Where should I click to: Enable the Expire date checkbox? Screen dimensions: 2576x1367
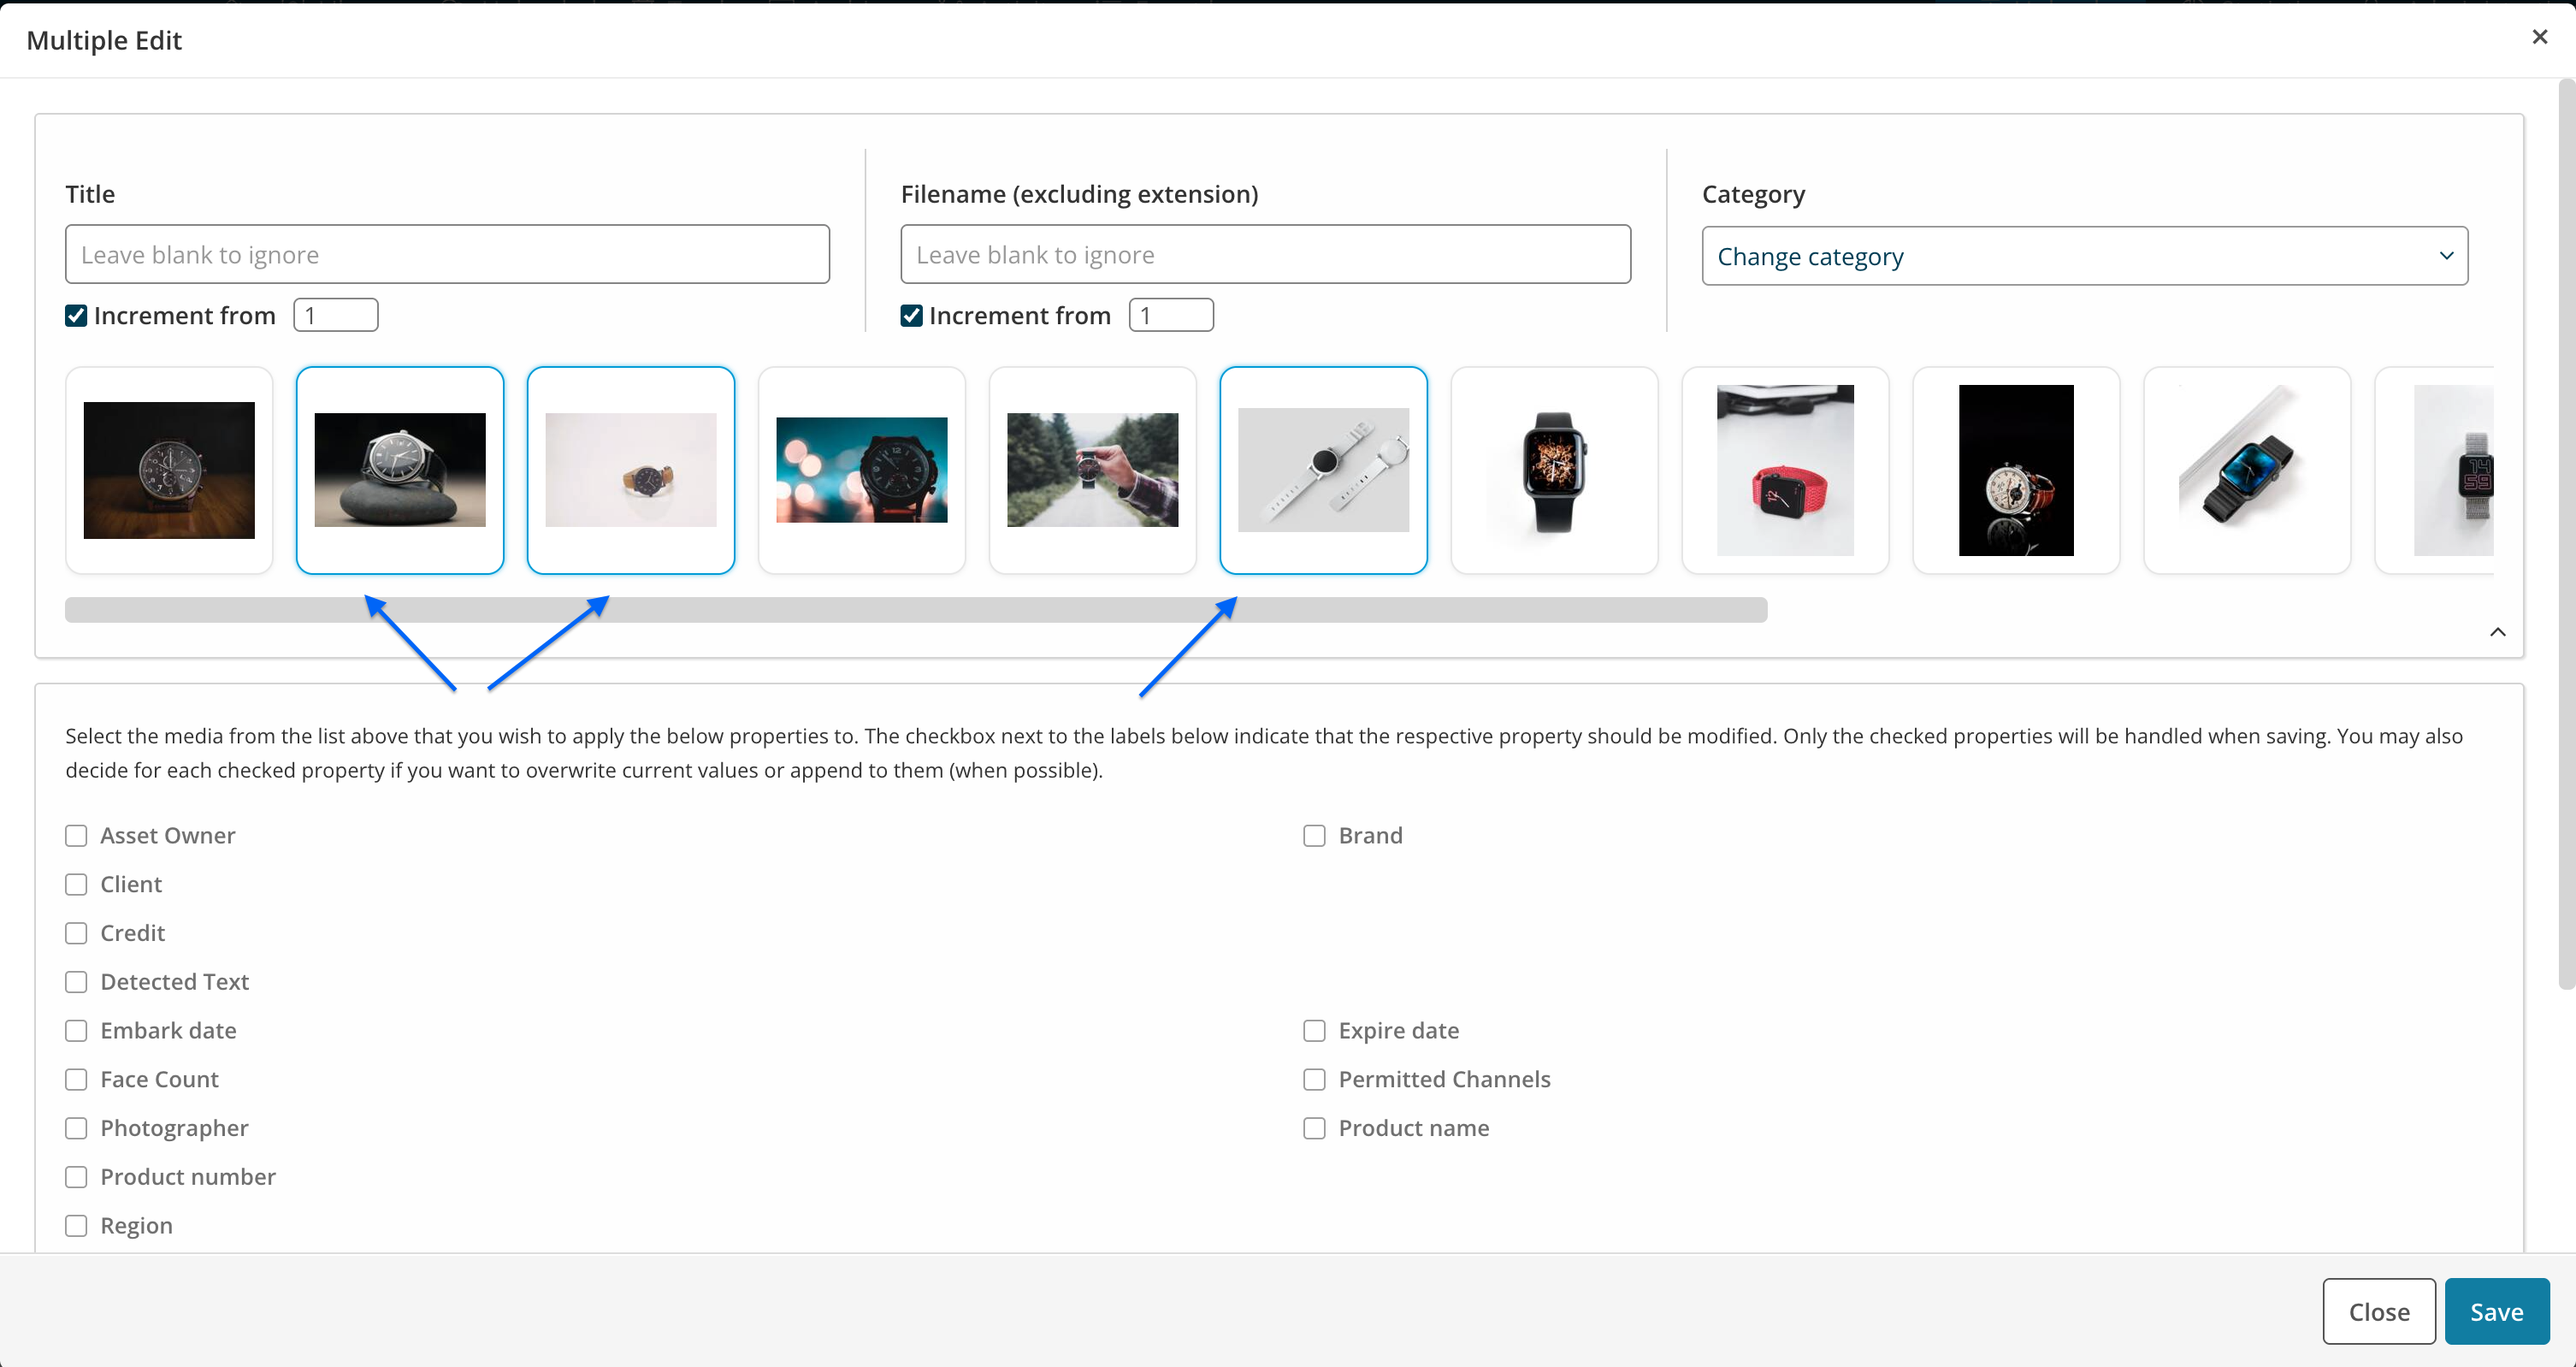[x=1314, y=1031]
